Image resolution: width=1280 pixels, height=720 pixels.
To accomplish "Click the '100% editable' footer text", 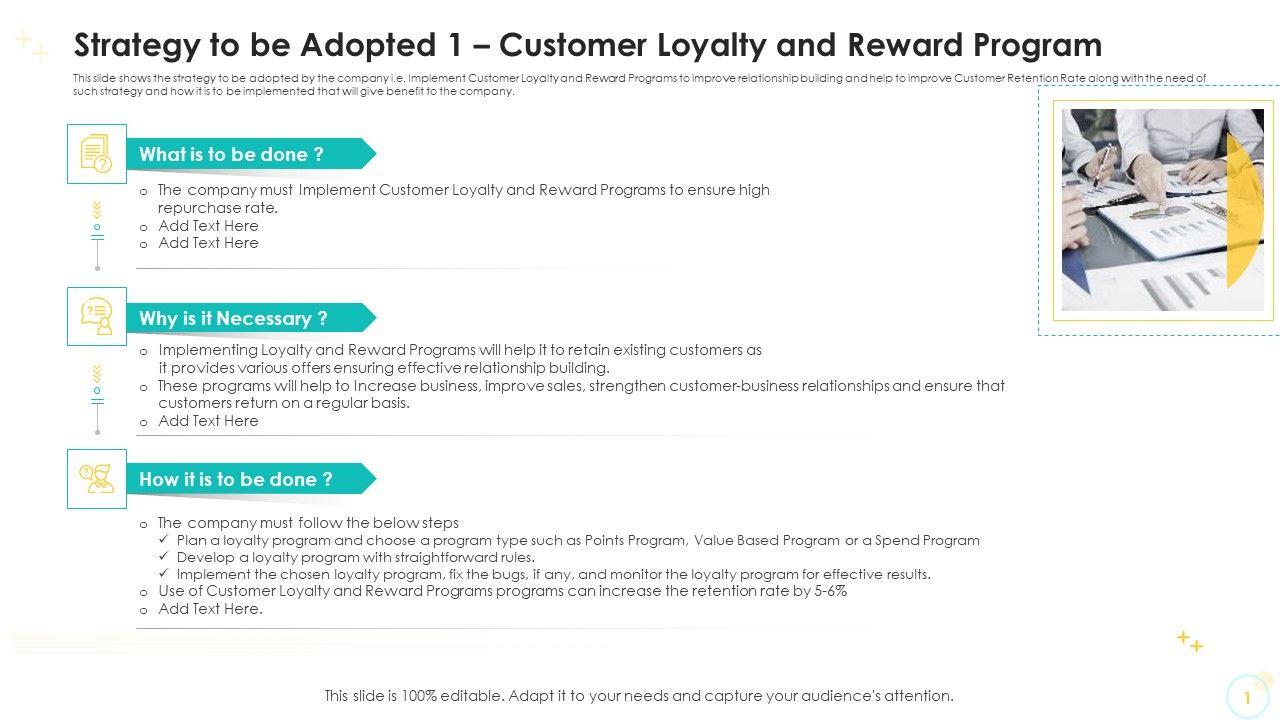I will coord(639,696).
